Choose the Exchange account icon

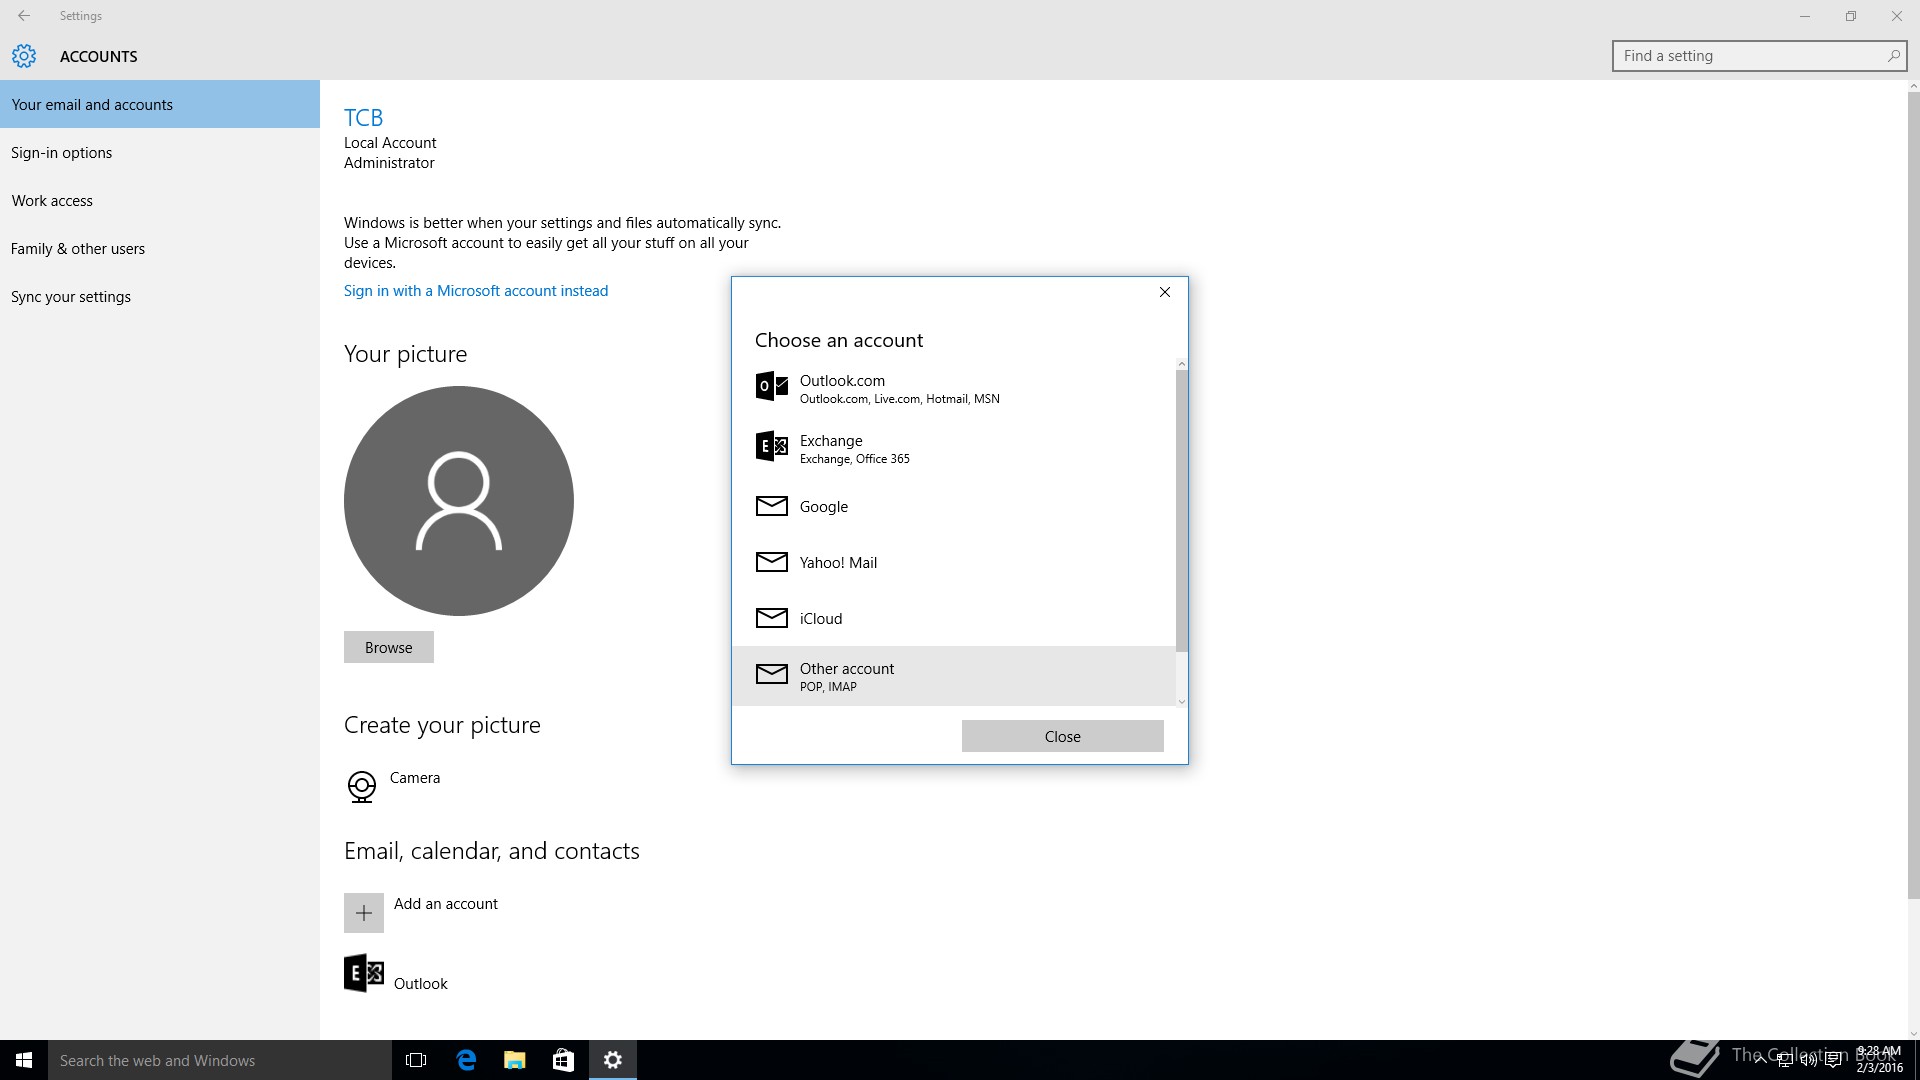[x=771, y=446]
